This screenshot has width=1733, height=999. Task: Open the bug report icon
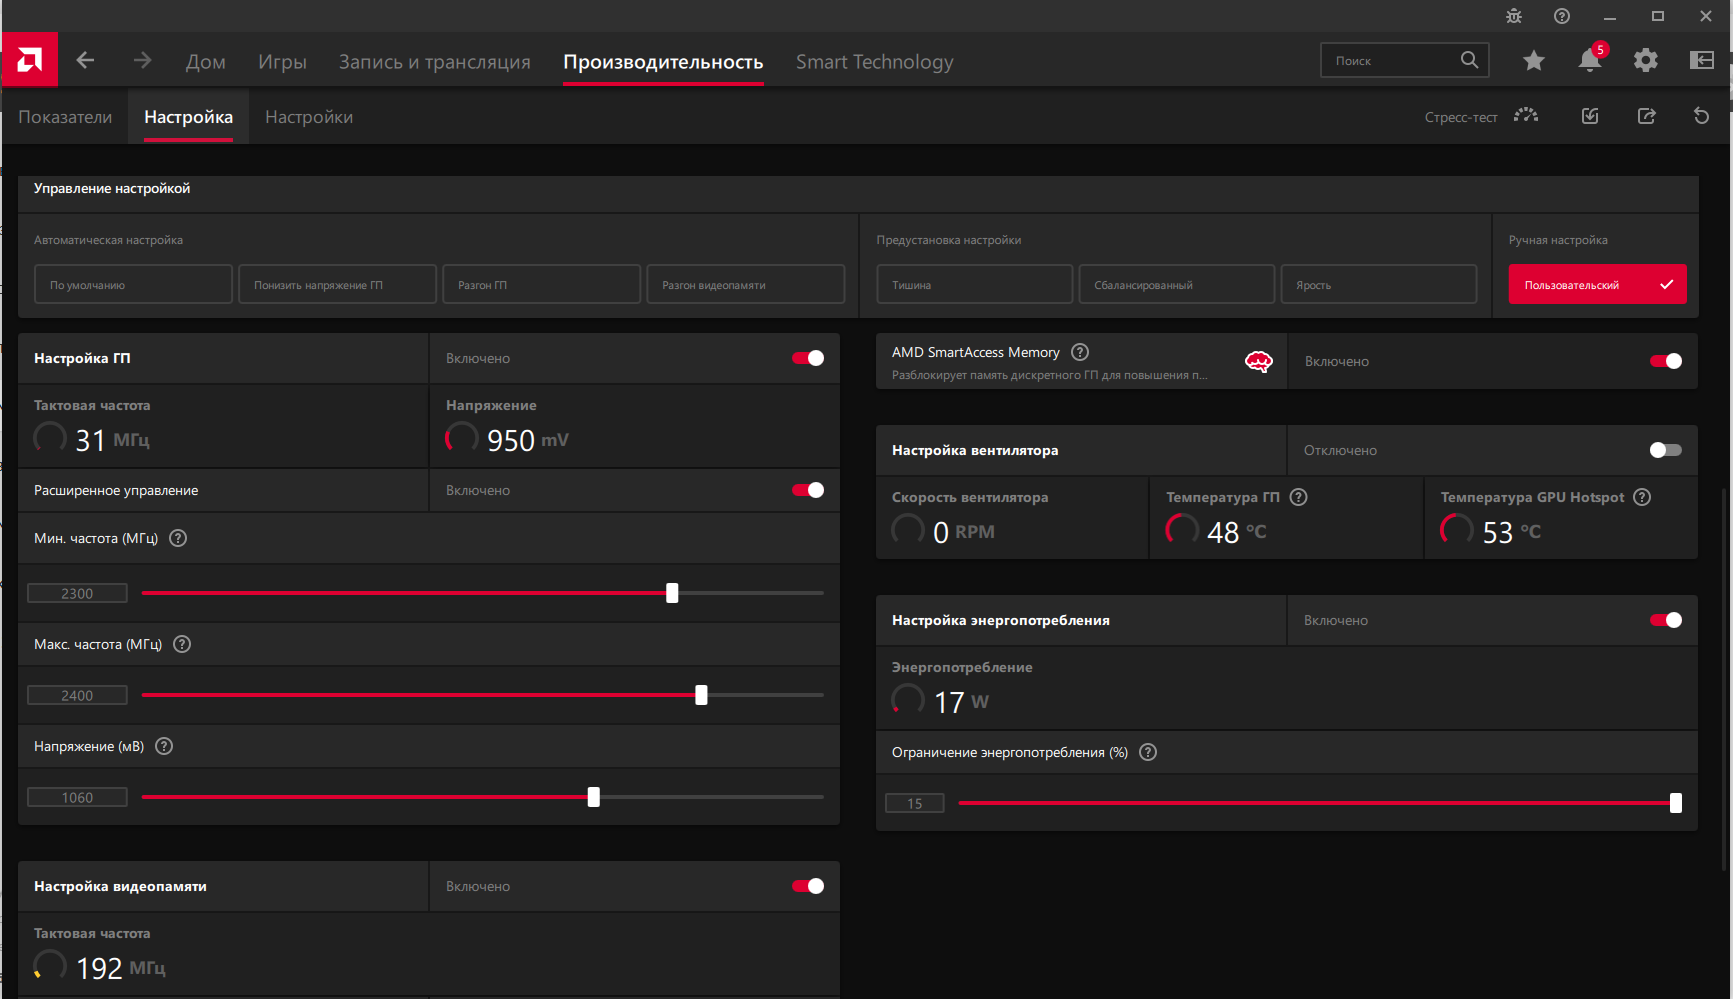[1514, 16]
